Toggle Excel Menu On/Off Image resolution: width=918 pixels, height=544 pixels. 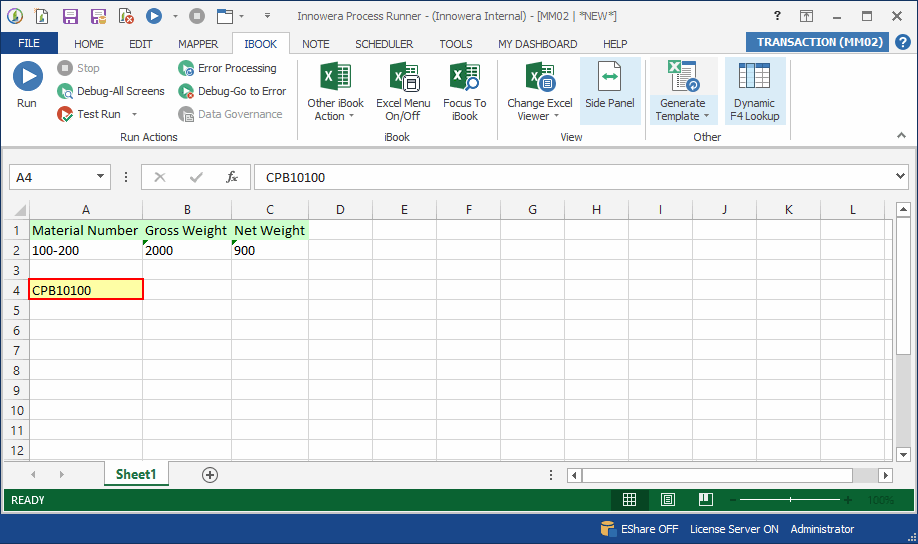403,91
